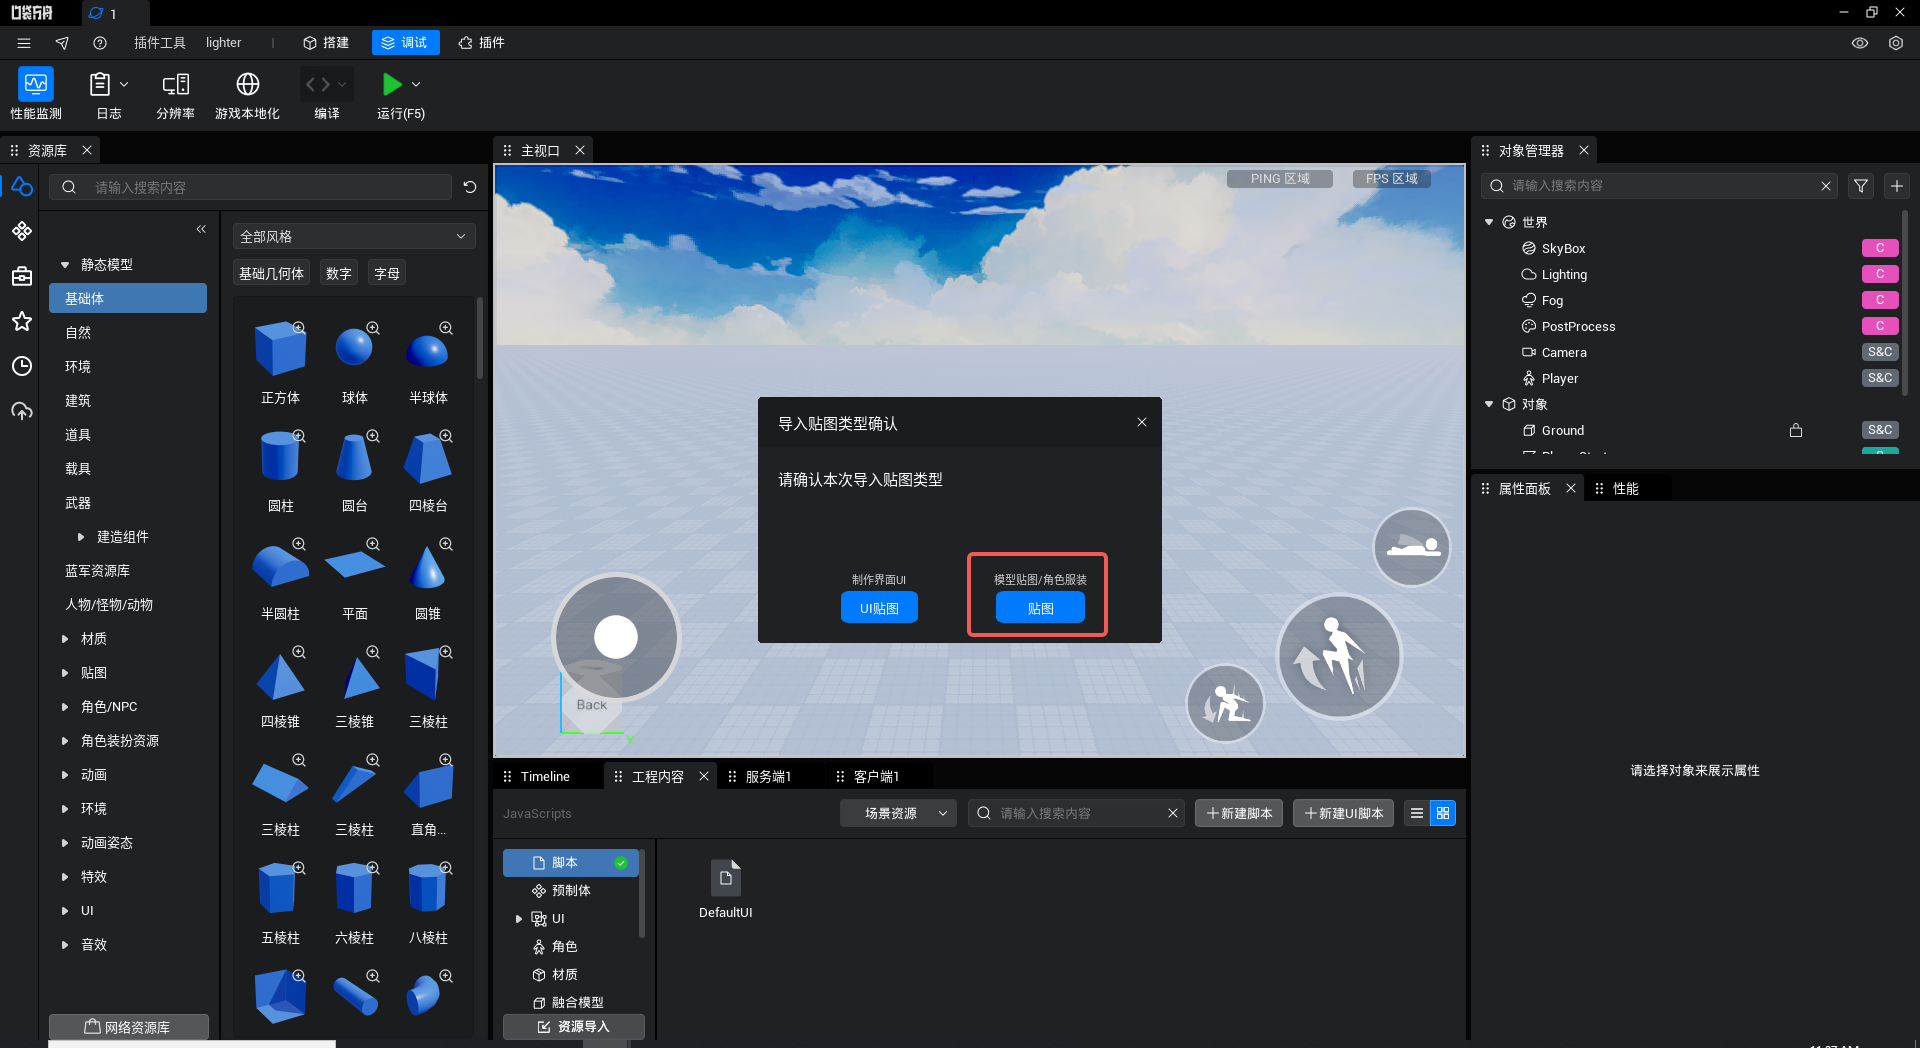Open the 全部风格 style dropdown
1920x1048 pixels.
click(354, 237)
